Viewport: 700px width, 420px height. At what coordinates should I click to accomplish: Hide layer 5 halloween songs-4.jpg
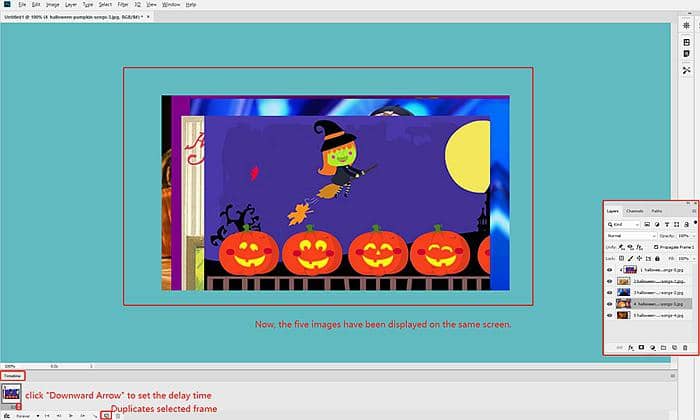pos(609,315)
